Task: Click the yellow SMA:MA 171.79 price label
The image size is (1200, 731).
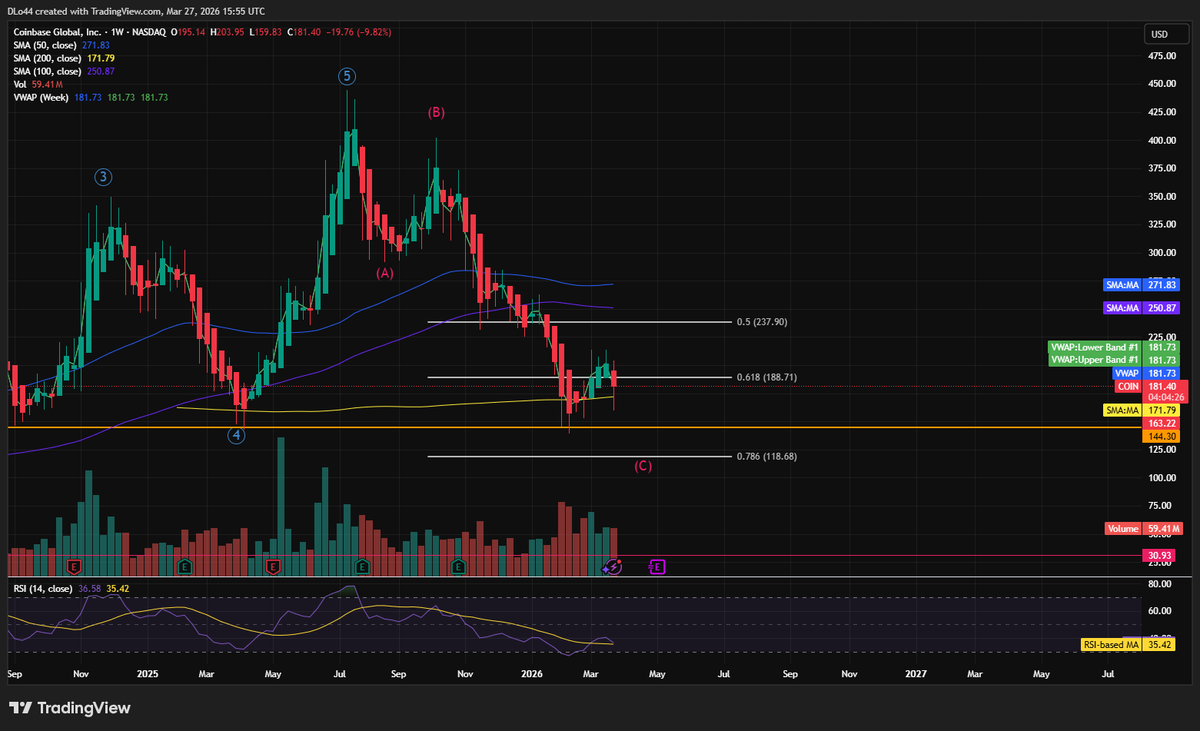Action: click(1142, 410)
